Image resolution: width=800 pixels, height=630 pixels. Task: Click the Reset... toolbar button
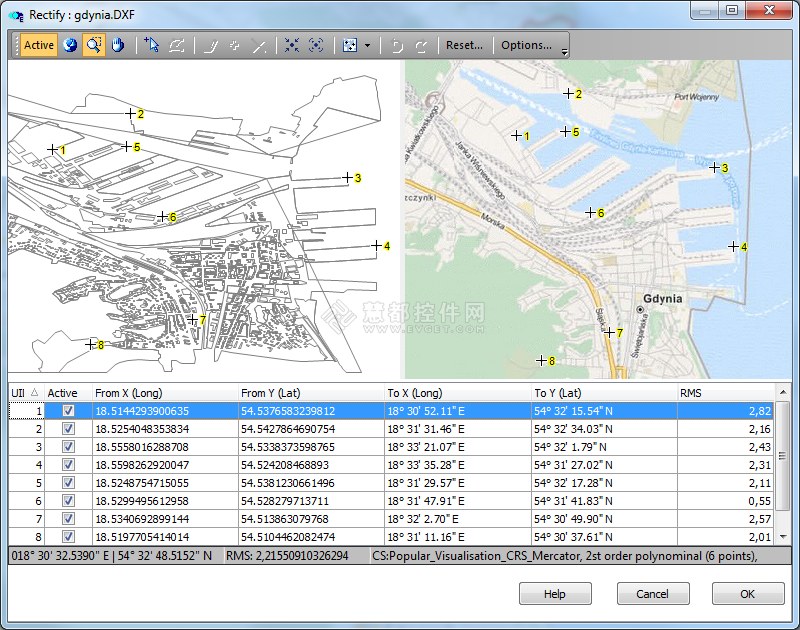pyautogui.click(x=464, y=45)
